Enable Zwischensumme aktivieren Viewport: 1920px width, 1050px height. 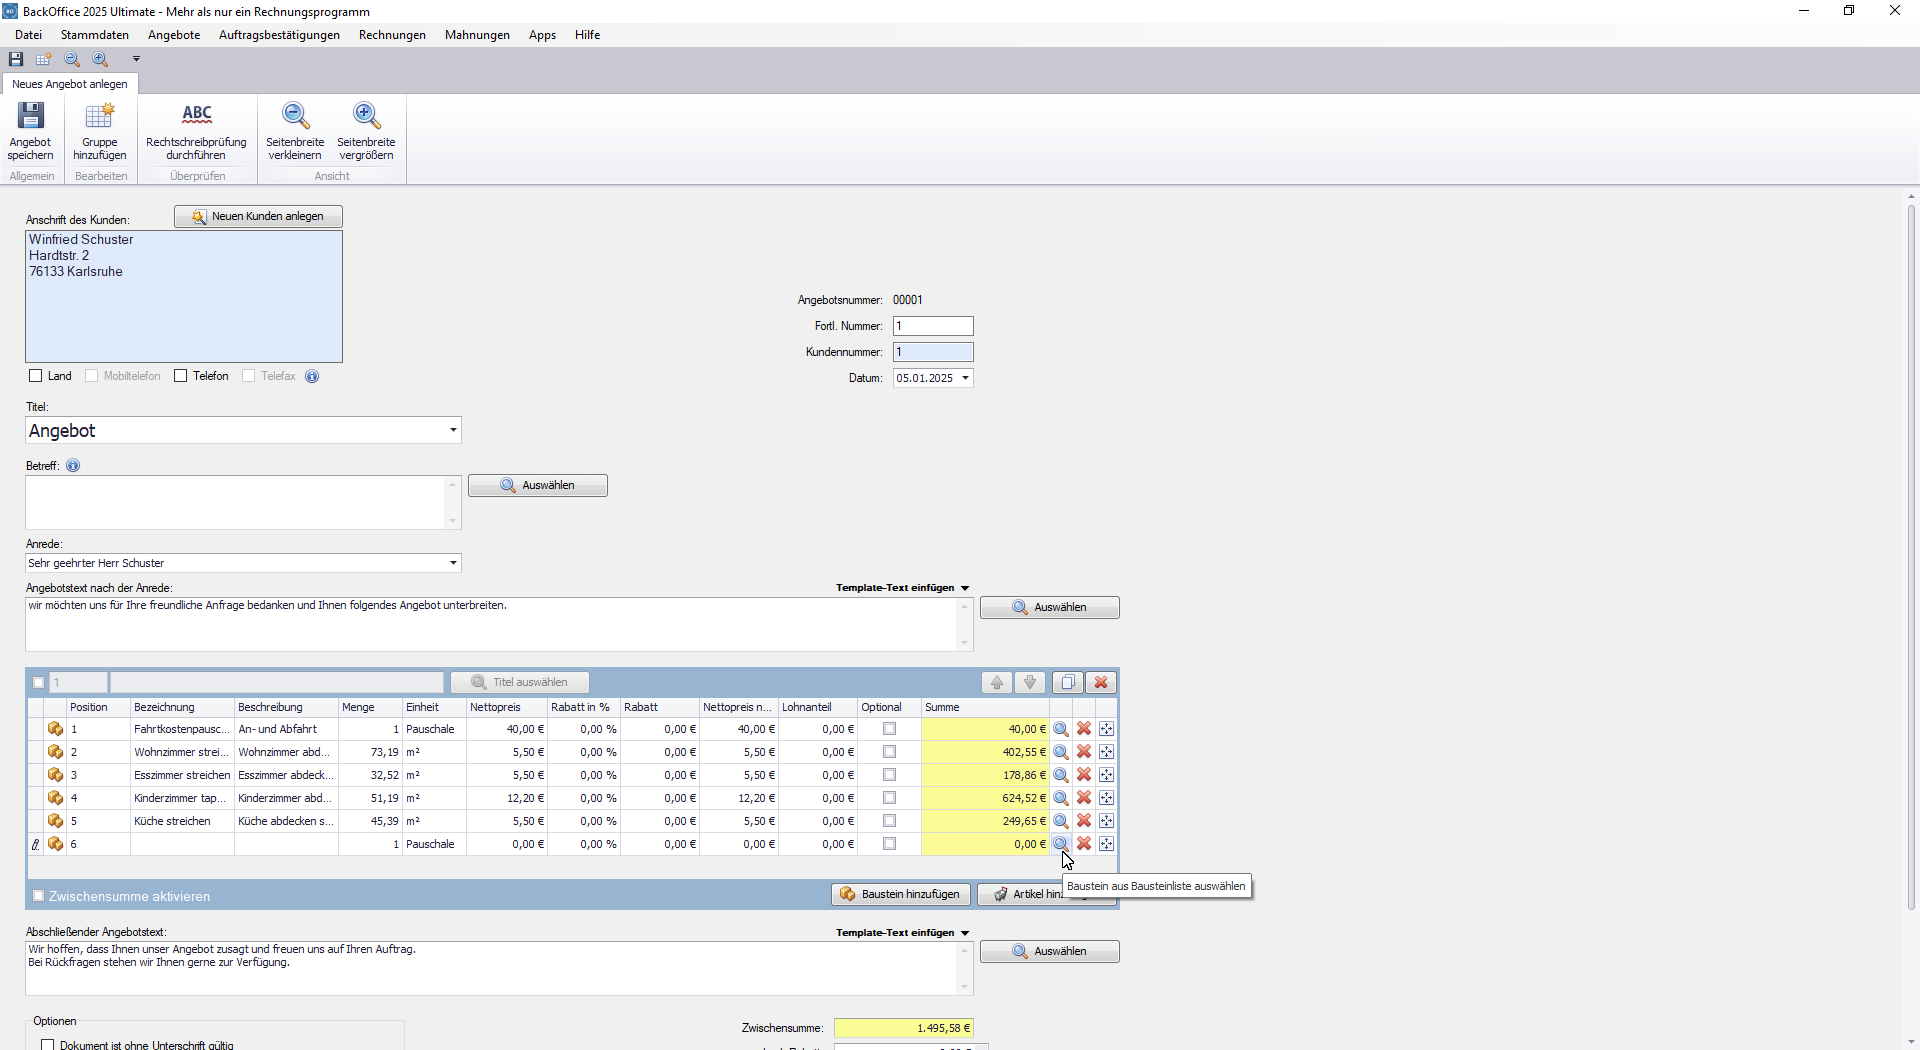pos(39,896)
